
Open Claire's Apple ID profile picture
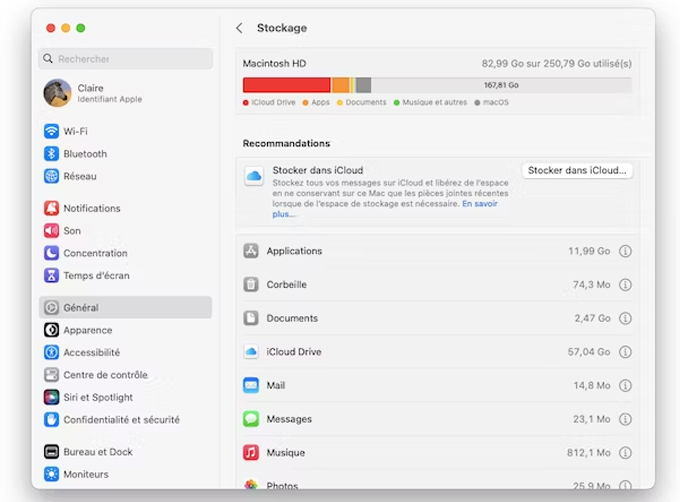pyautogui.click(x=57, y=93)
